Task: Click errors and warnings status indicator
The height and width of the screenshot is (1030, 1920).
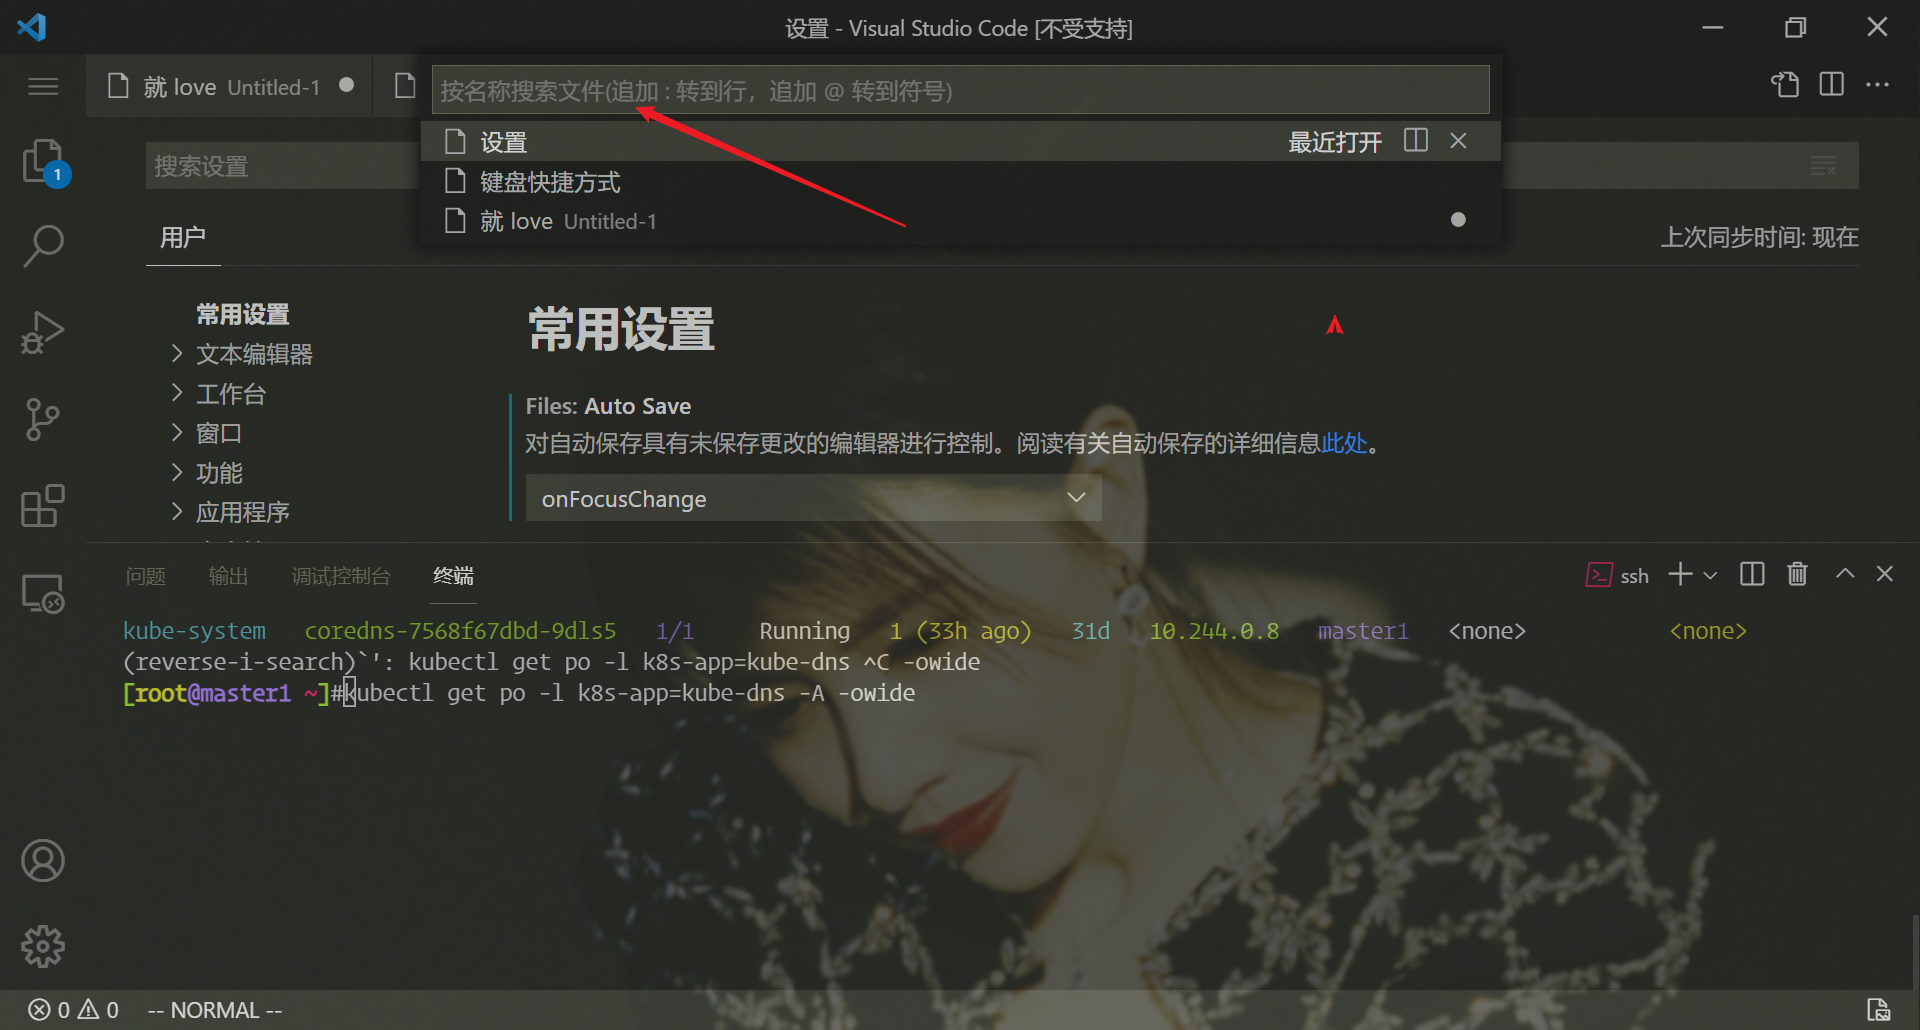Action: pos(73,1010)
